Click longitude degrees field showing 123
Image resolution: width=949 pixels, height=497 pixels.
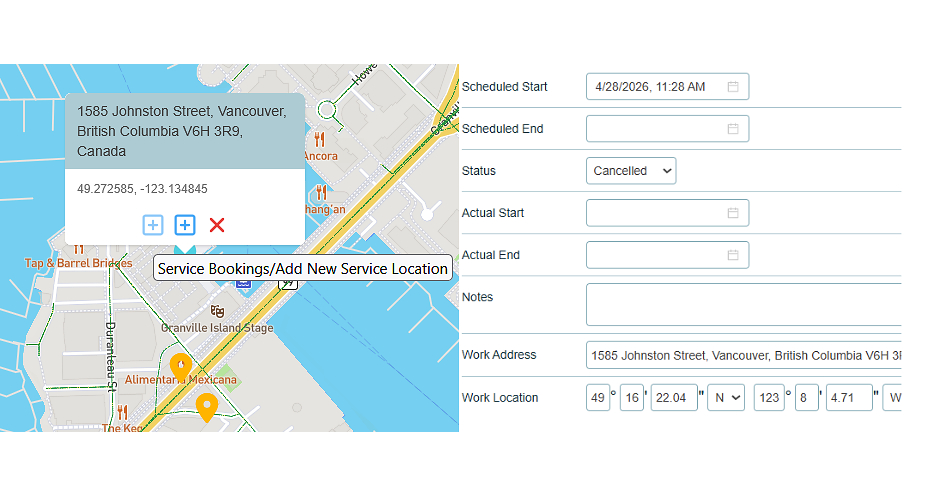click(769, 398)
